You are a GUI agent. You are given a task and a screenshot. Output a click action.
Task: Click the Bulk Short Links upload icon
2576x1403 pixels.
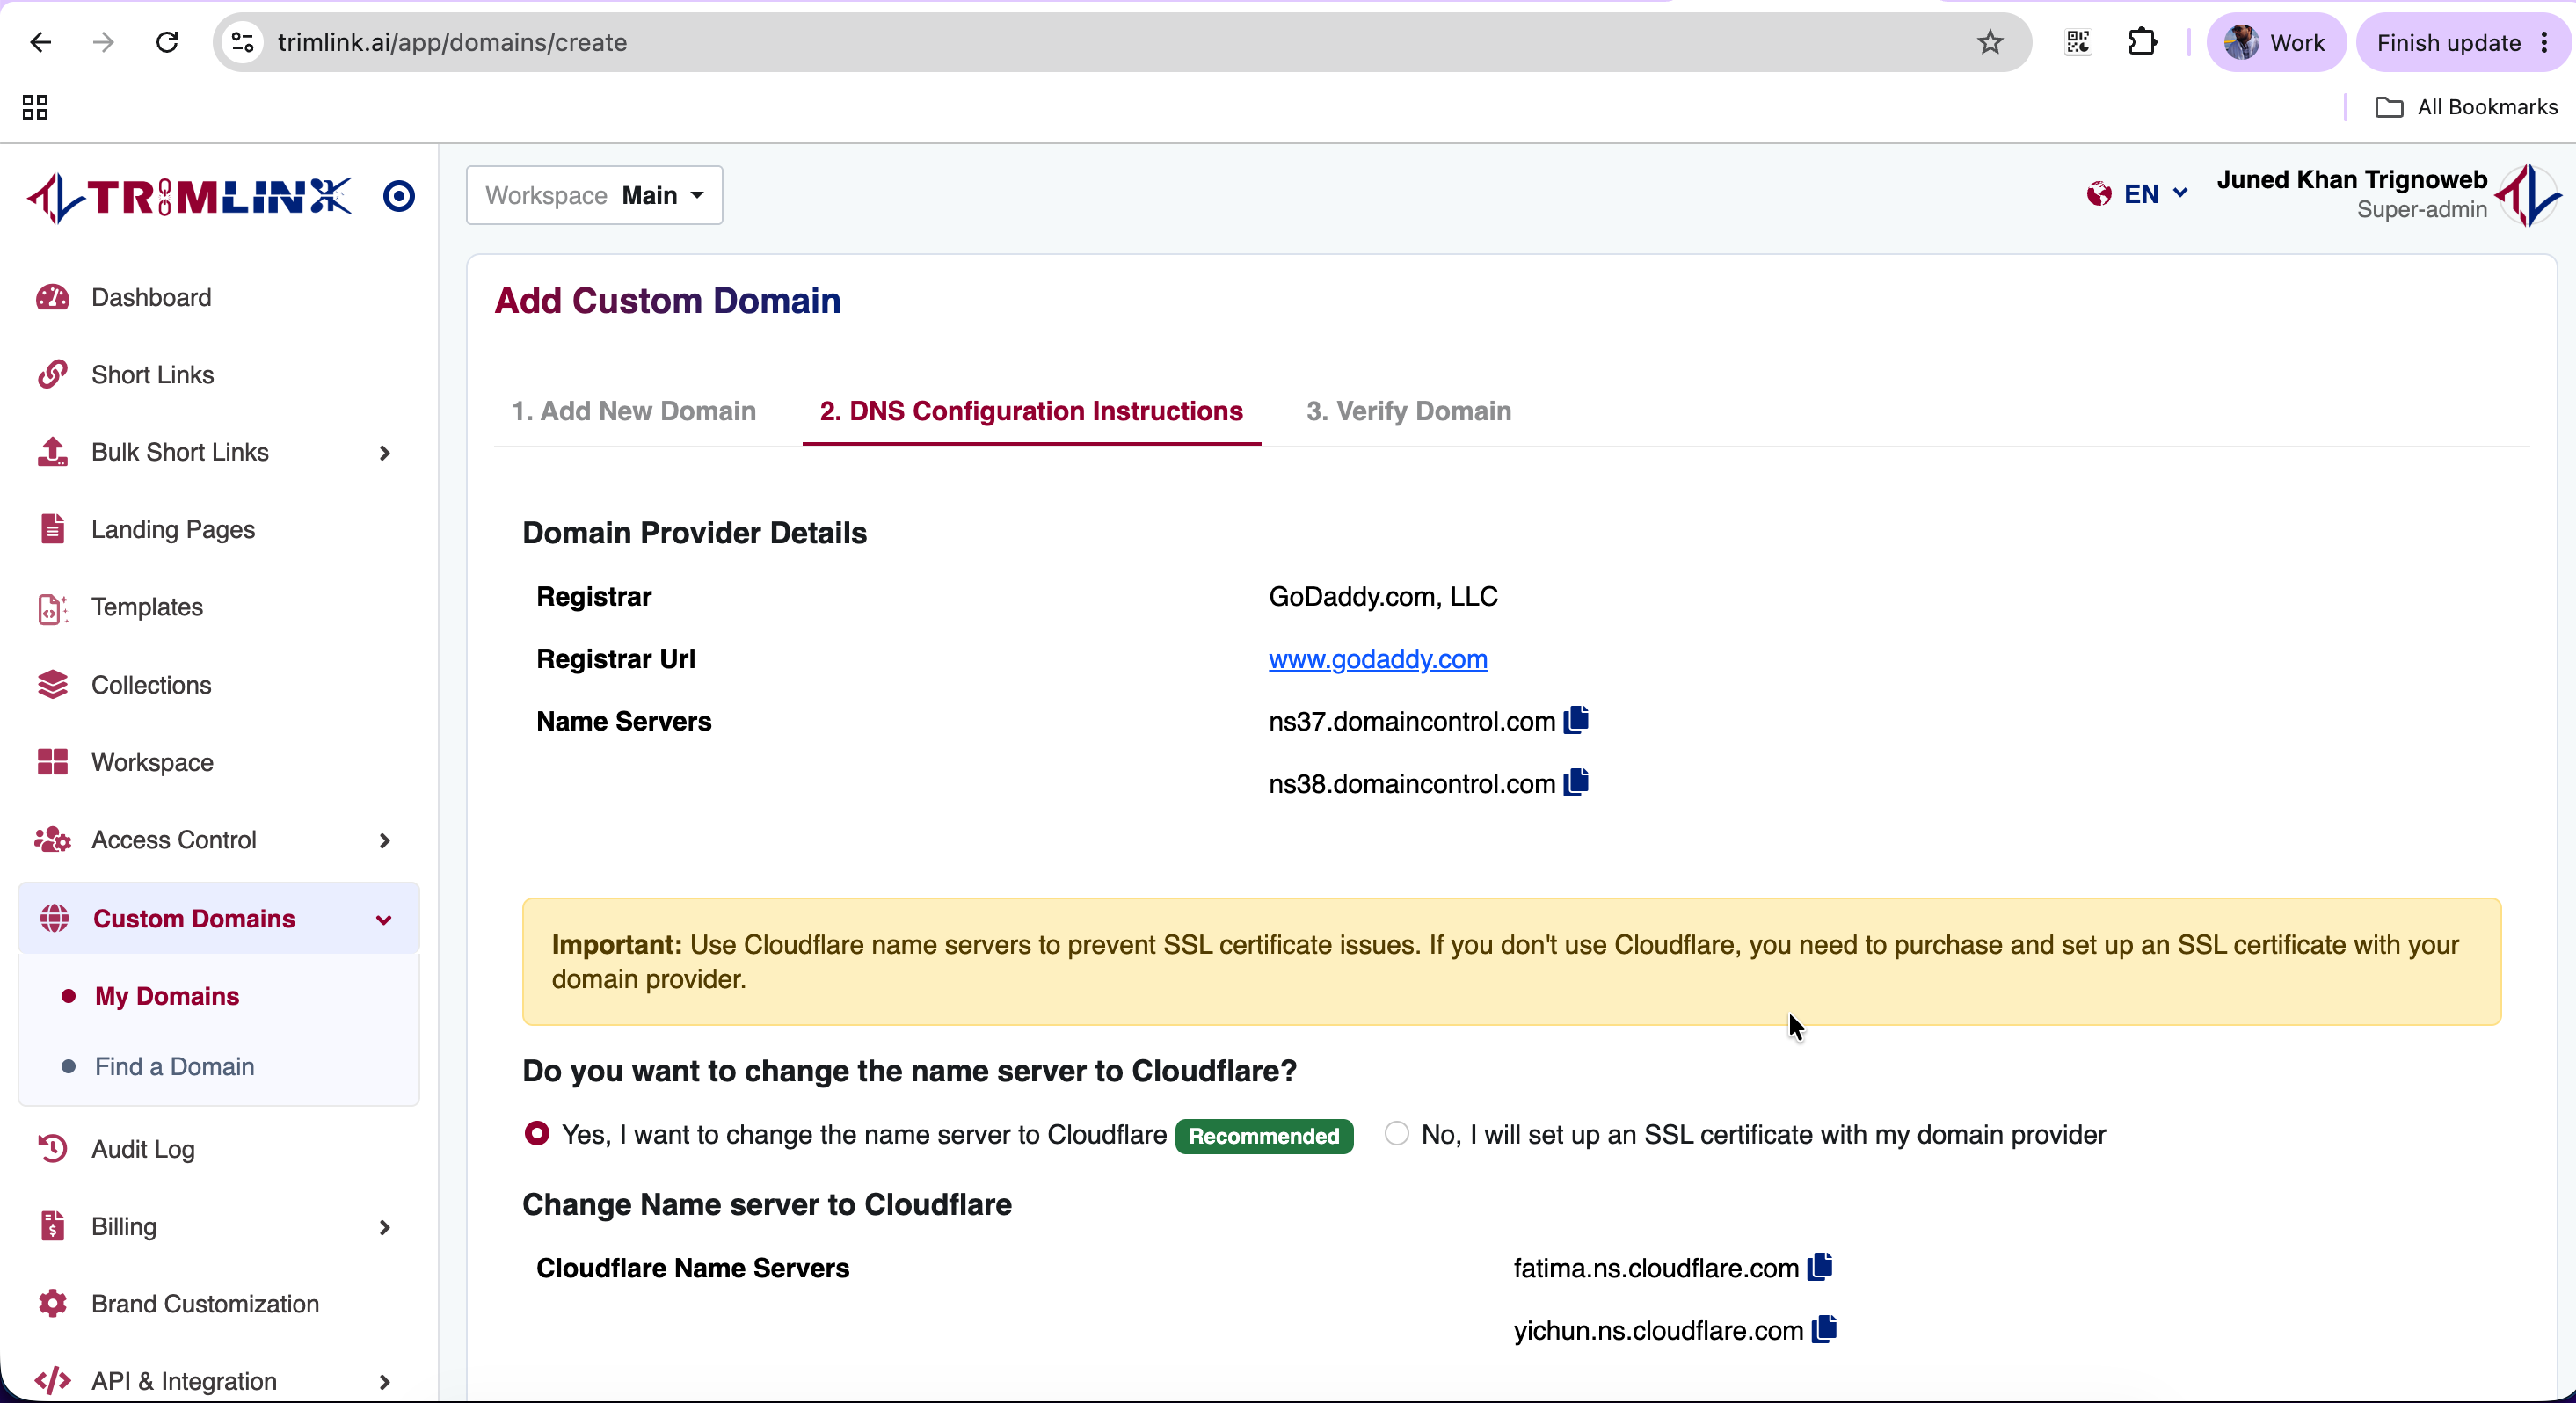point(52,452)
